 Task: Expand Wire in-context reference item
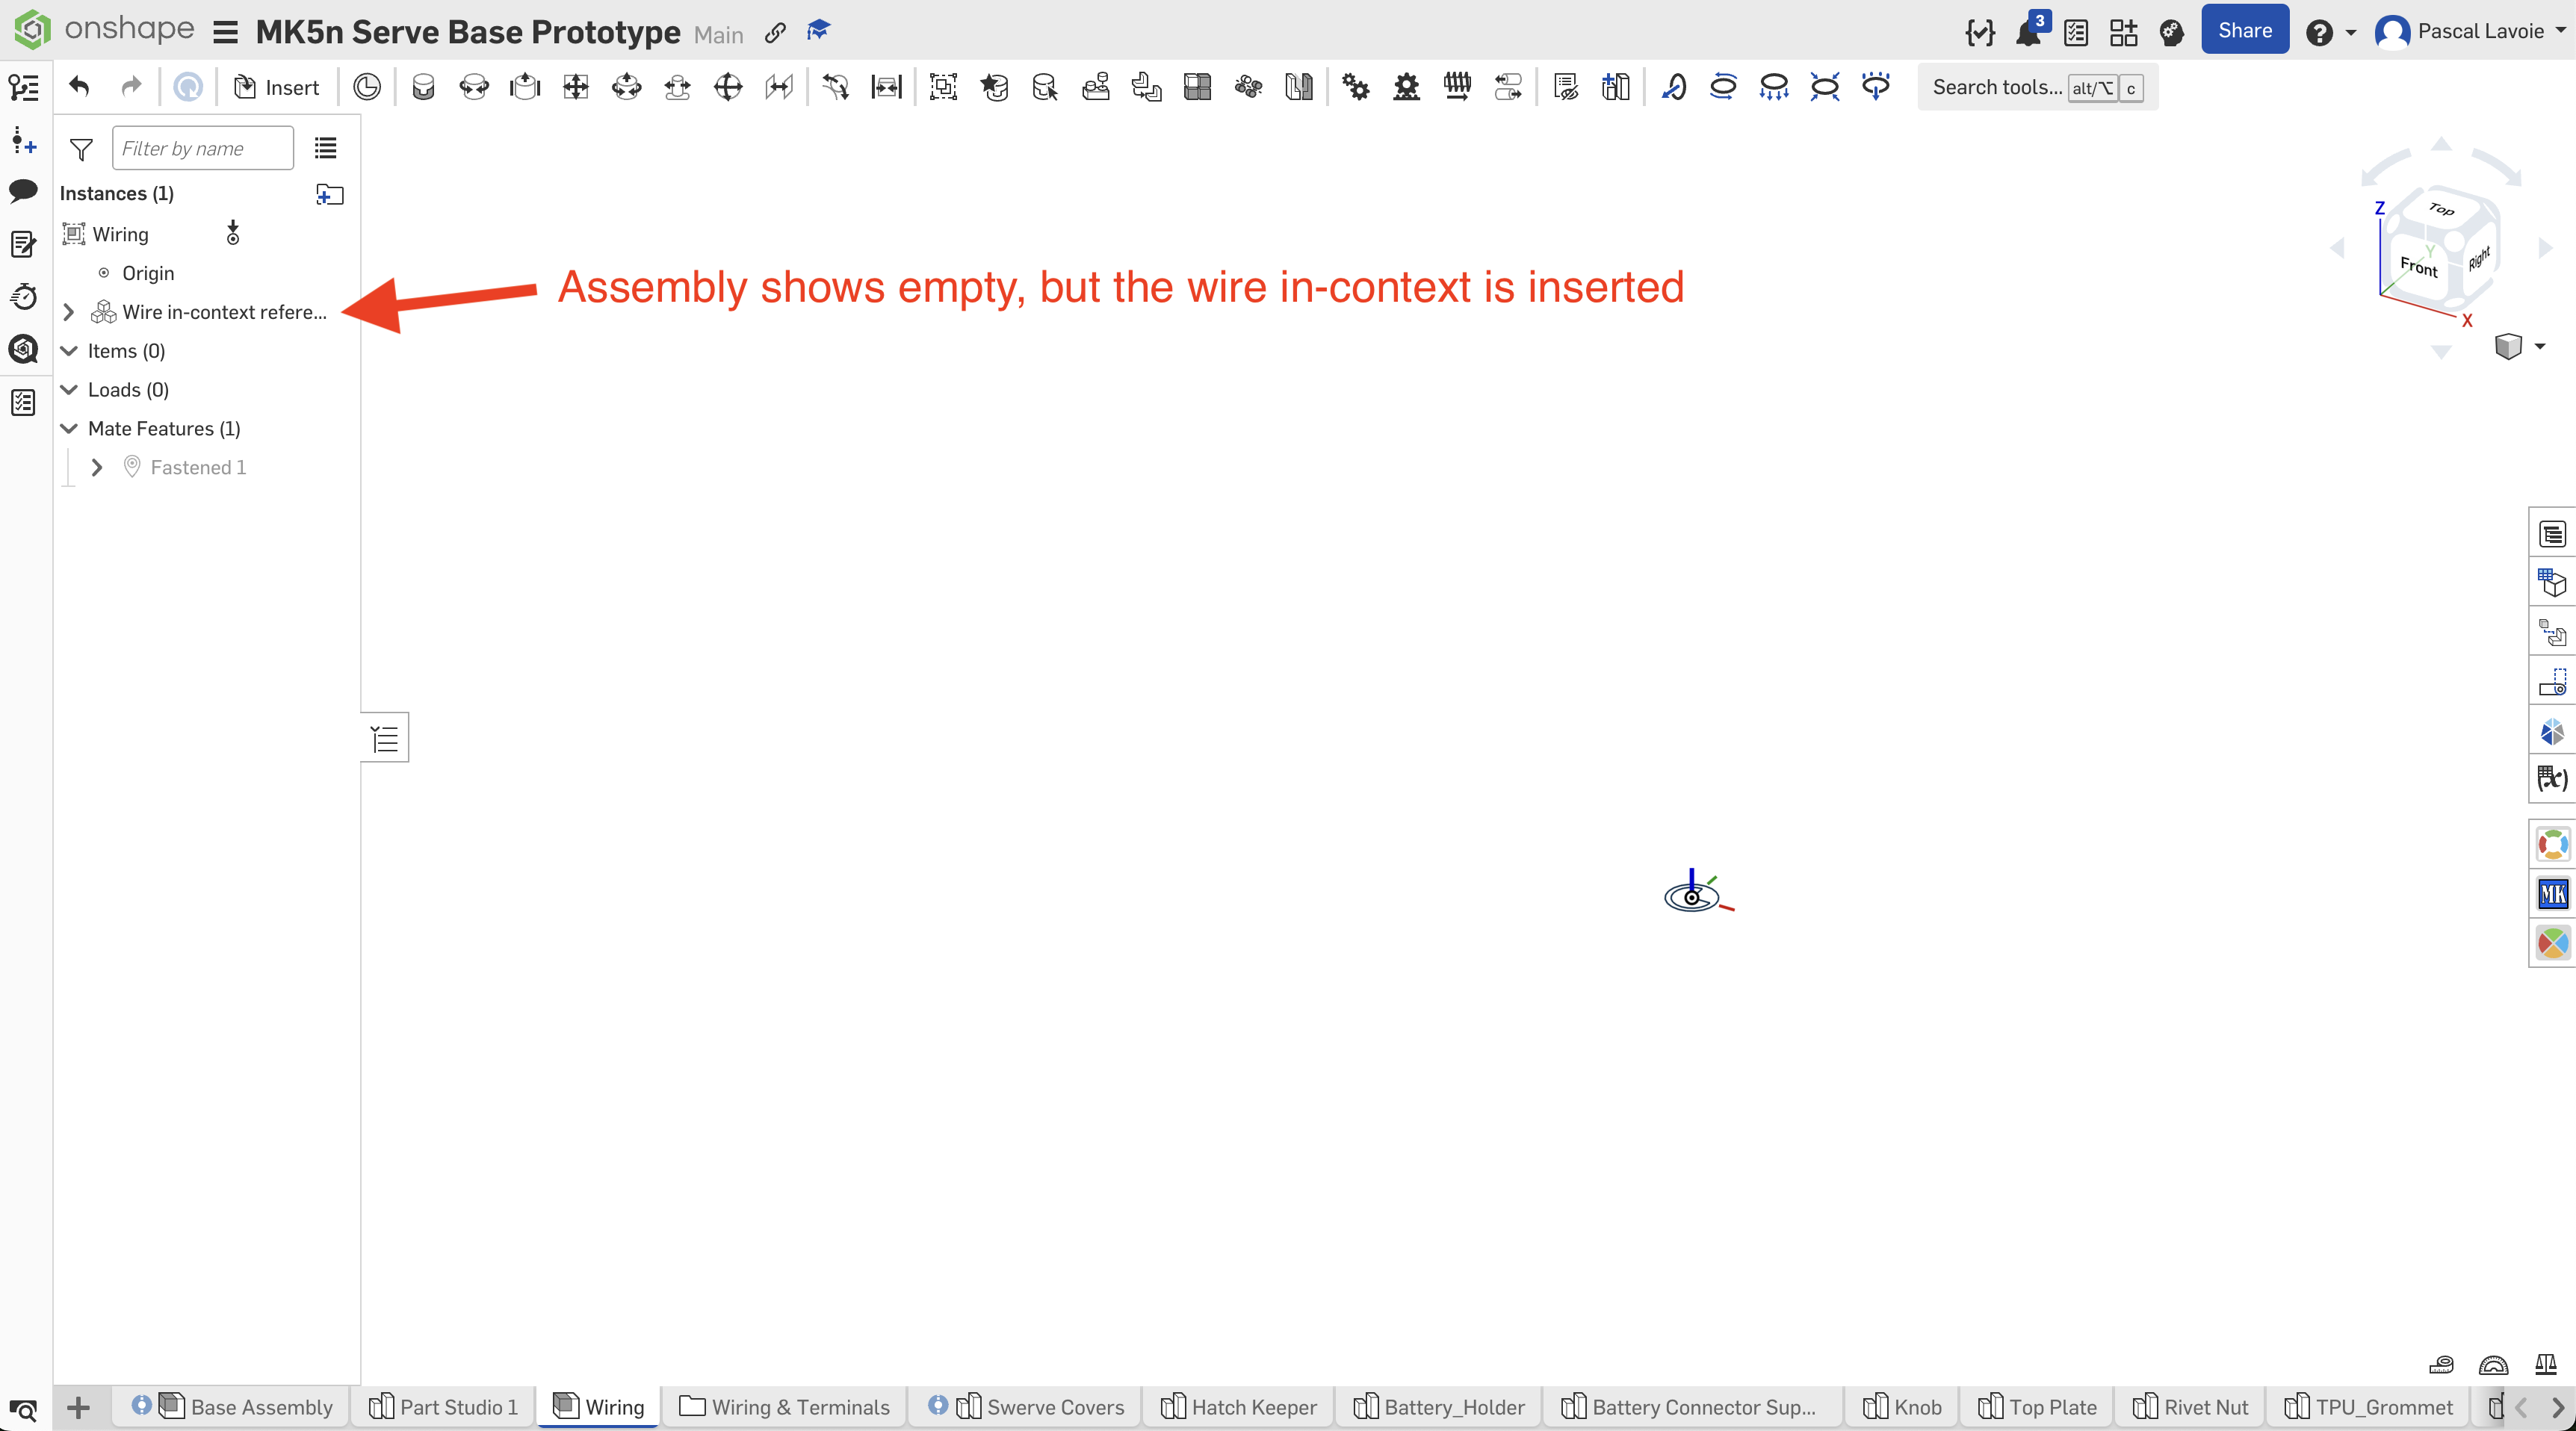coord(69,312)
